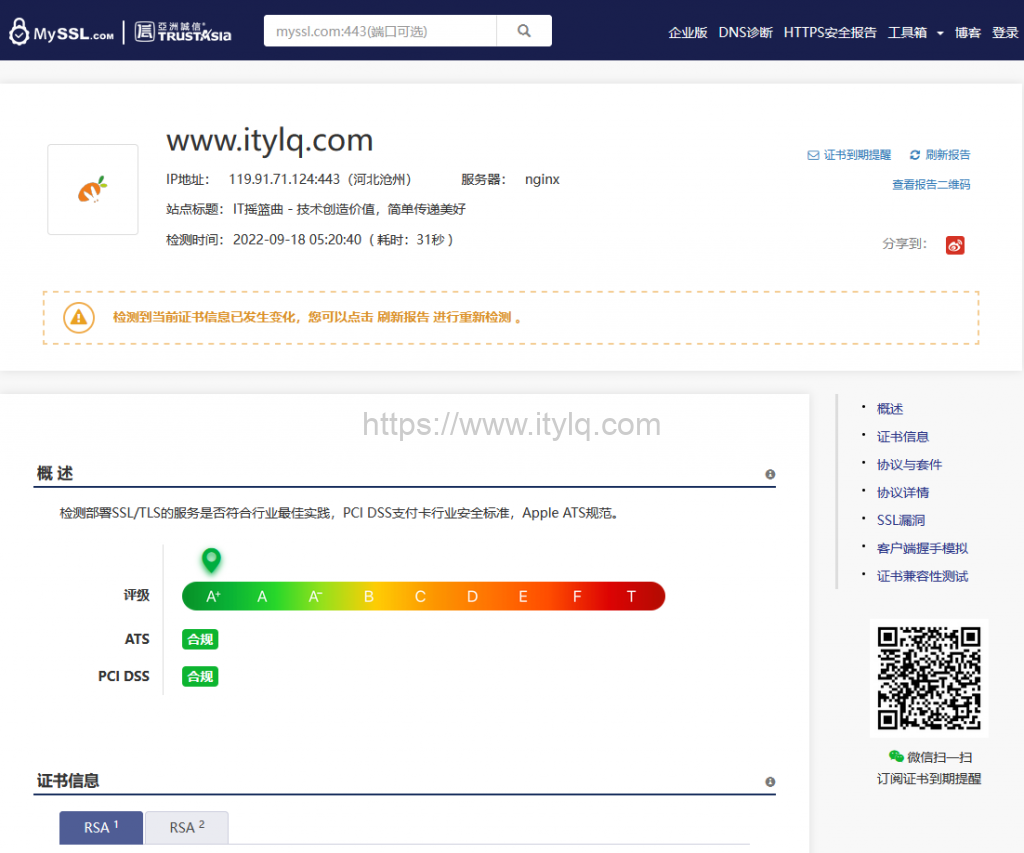Open DNS诊断 from the top navigation

coord(745,31)
